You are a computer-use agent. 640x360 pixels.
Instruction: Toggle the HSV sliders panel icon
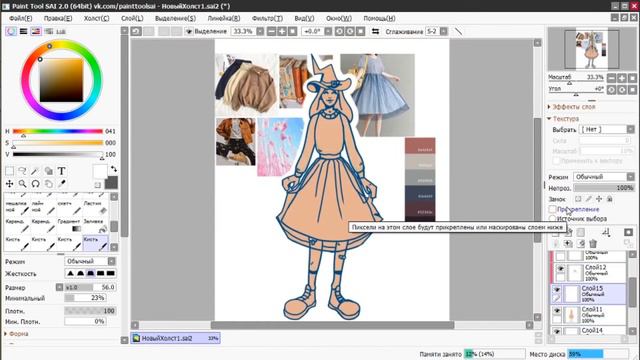click(x=36, y=31)
